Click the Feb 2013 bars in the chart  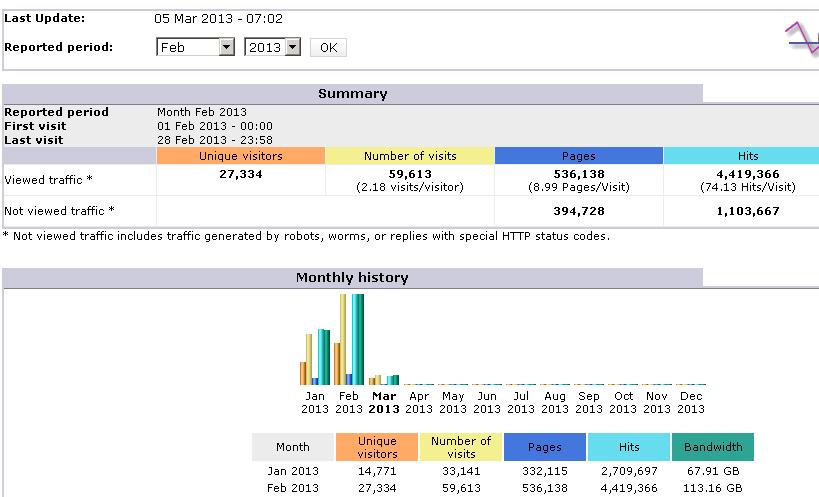pyautogui.click(x=349, y=339)
